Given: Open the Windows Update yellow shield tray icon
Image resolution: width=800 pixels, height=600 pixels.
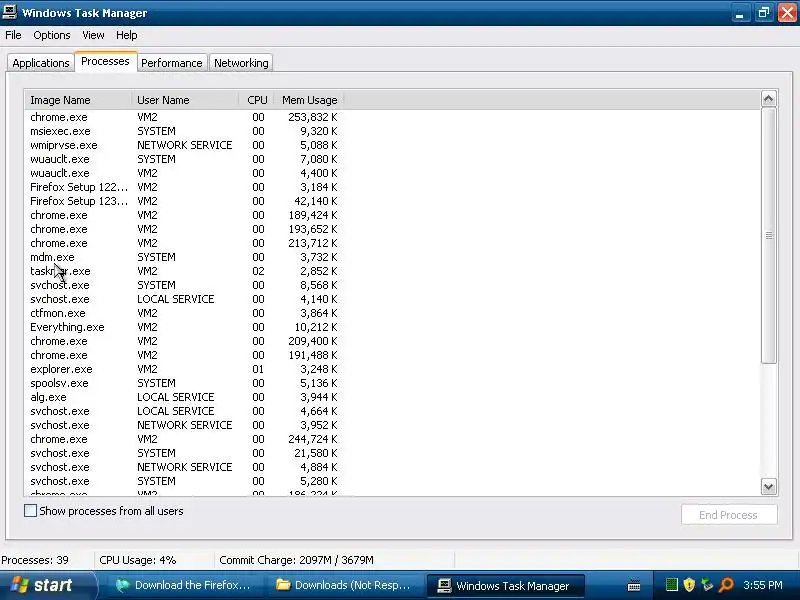Looking at the screenshot, I should 689,585.
